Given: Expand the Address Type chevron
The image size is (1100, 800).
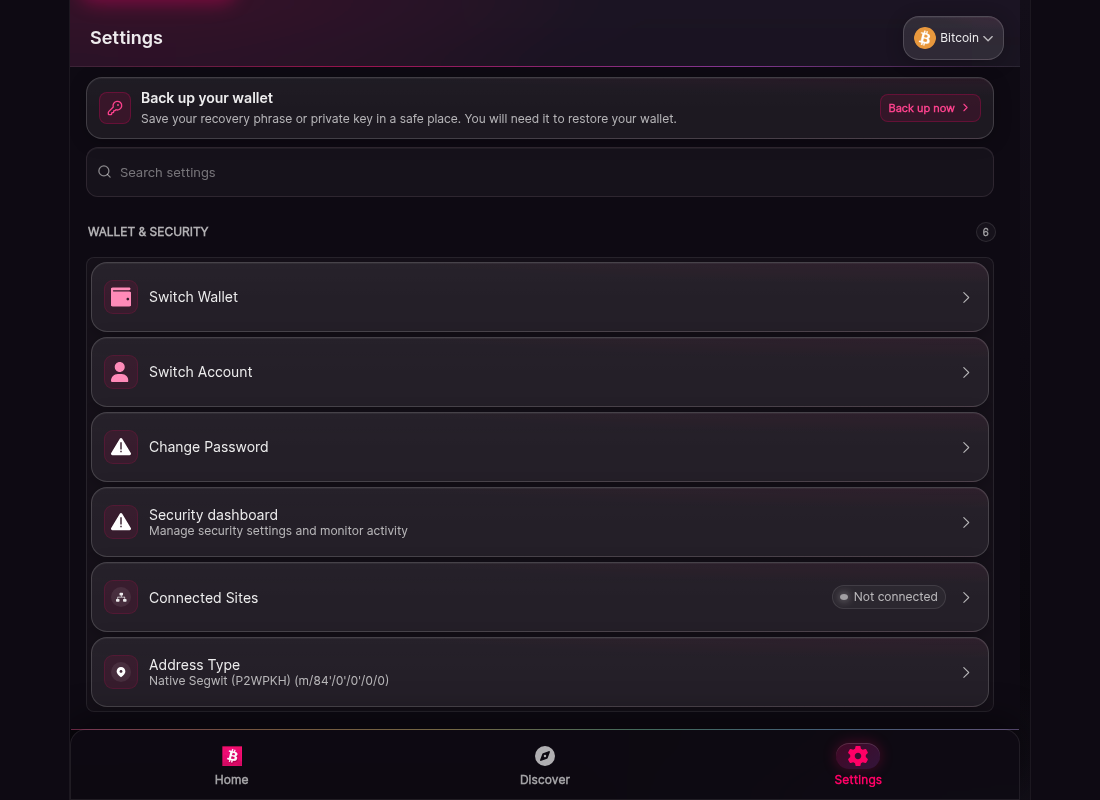Looking at the screenshot, I should click(966, 672).
